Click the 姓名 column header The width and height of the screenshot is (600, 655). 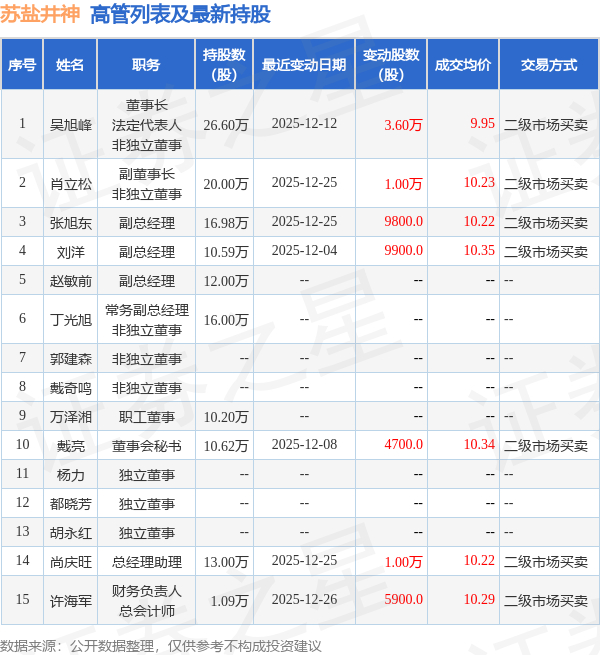point(70,64)
